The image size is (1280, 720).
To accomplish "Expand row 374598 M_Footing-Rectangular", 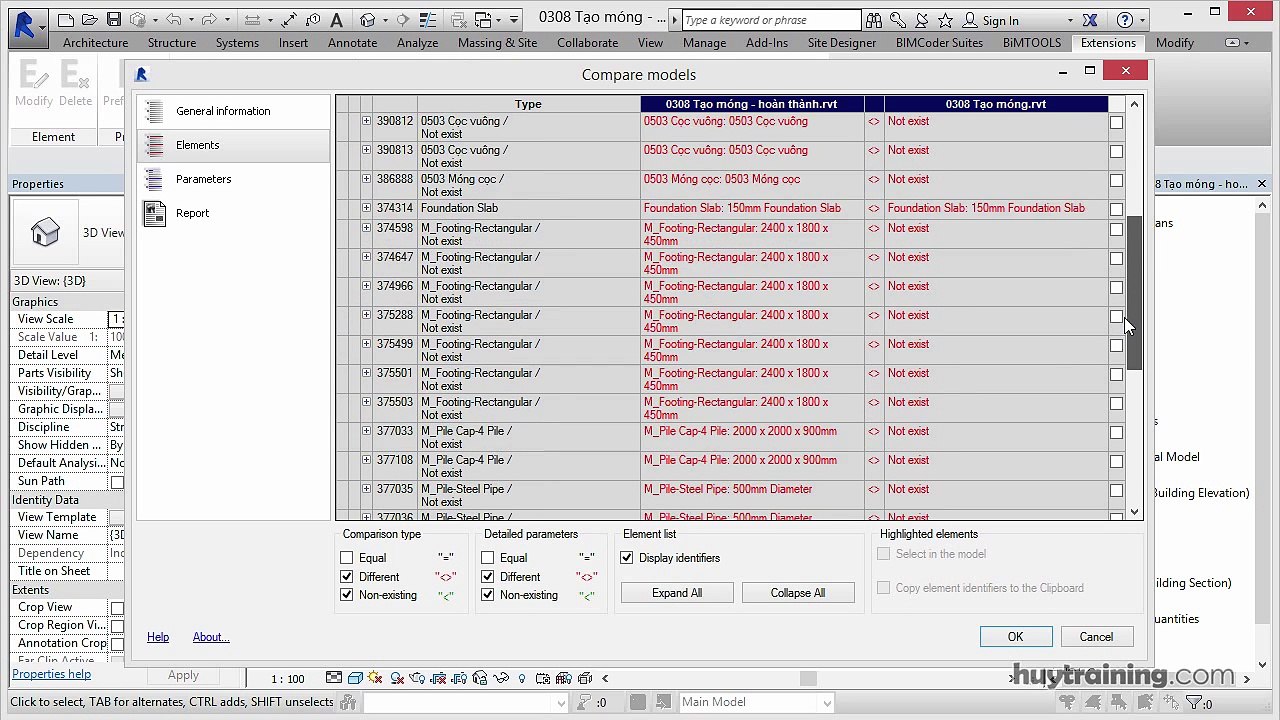I will coord(366,228).
